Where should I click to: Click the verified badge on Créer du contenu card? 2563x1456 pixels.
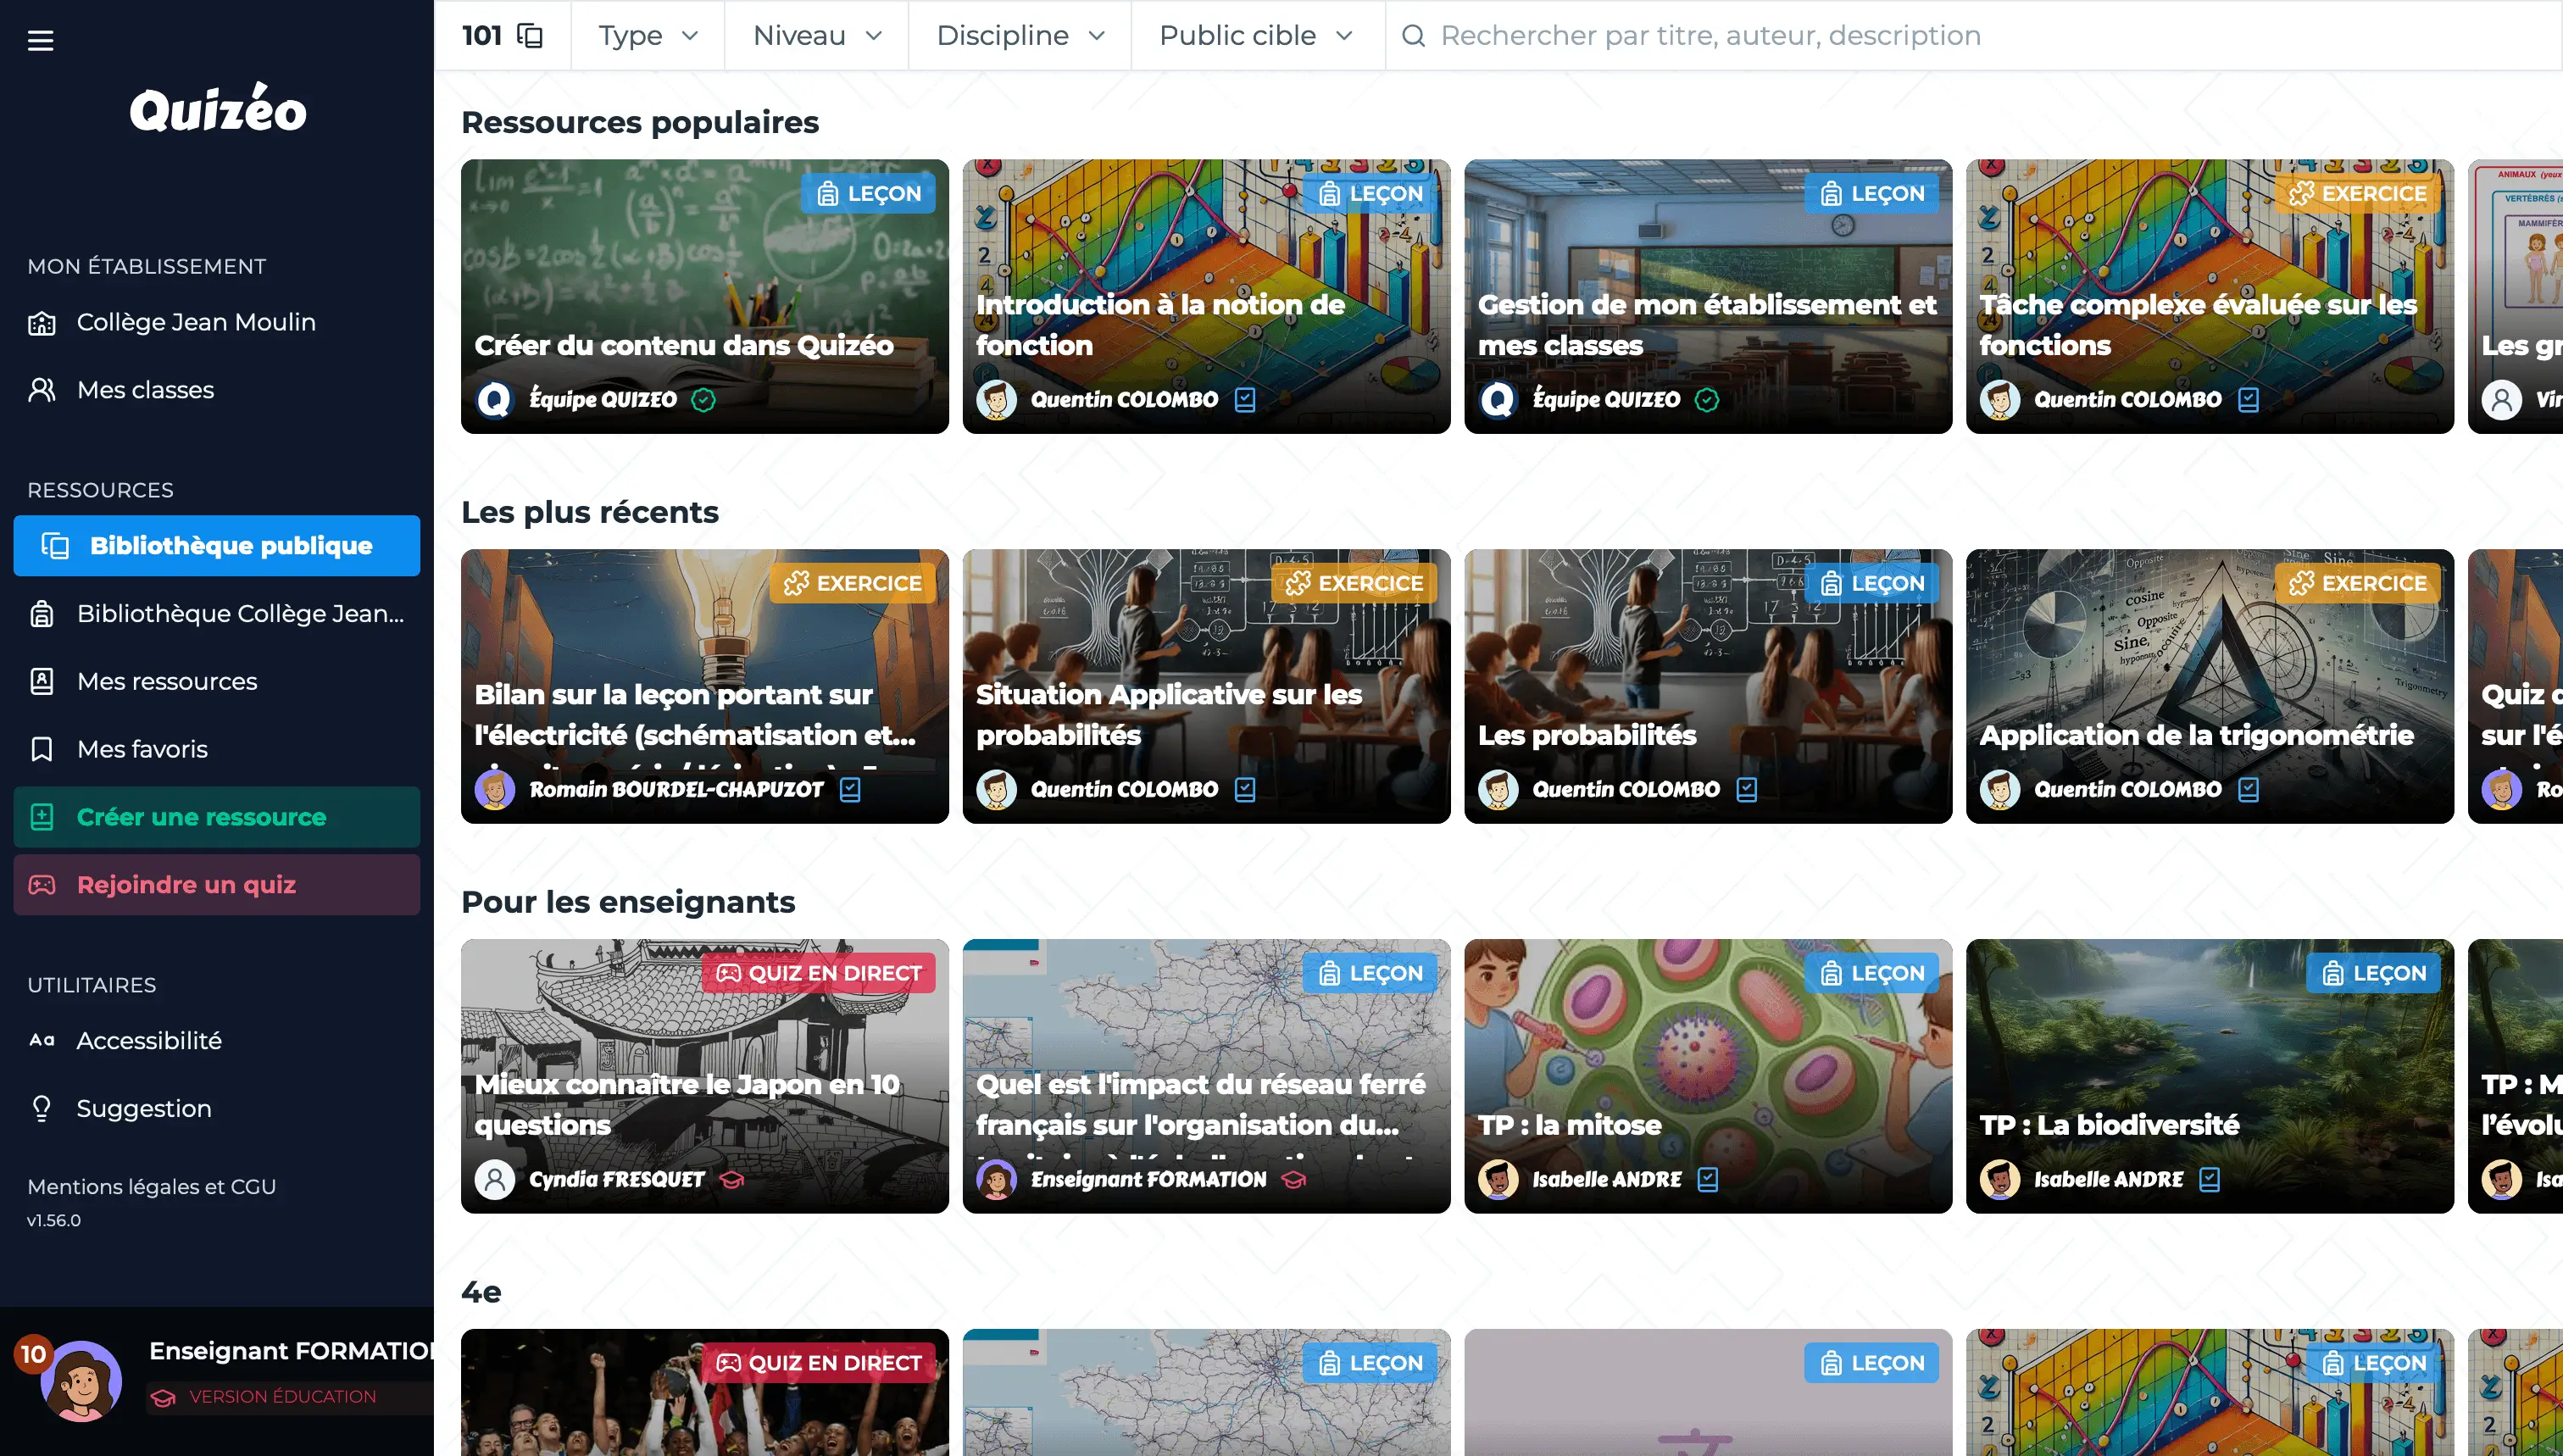(x=703, y=400)
